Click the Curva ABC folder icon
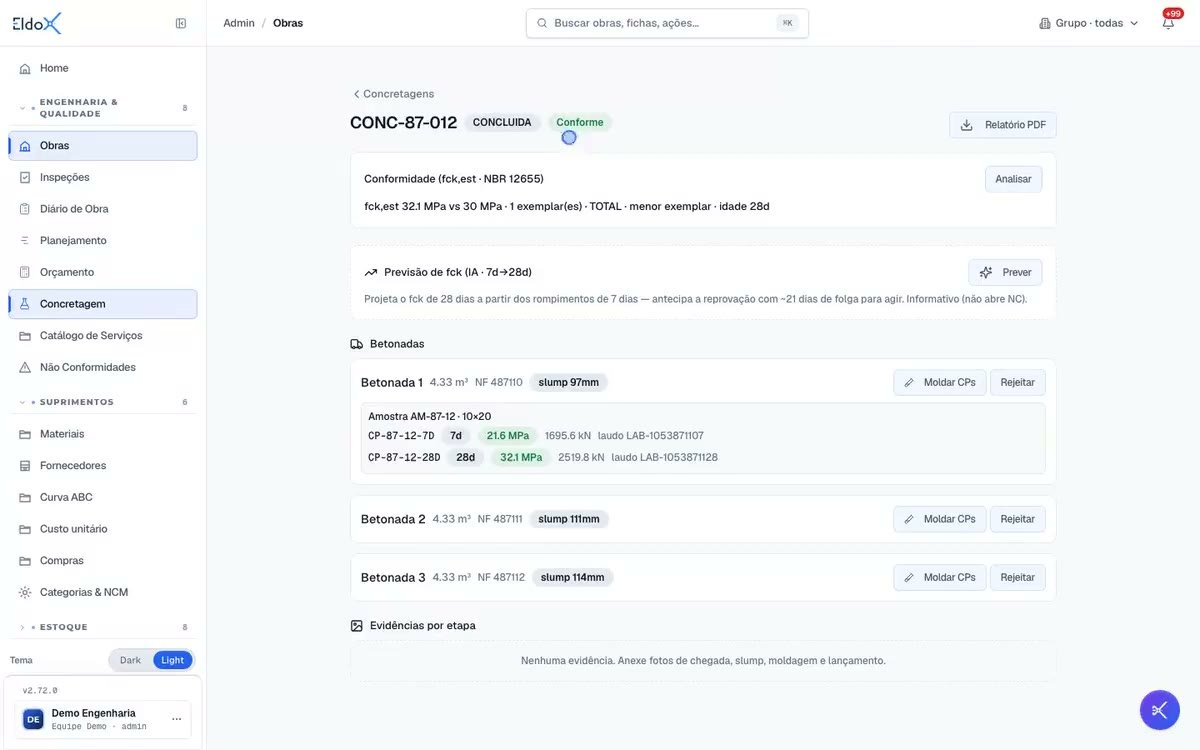Viewport: 1200px width, 750px height. (x=25, y=498)
